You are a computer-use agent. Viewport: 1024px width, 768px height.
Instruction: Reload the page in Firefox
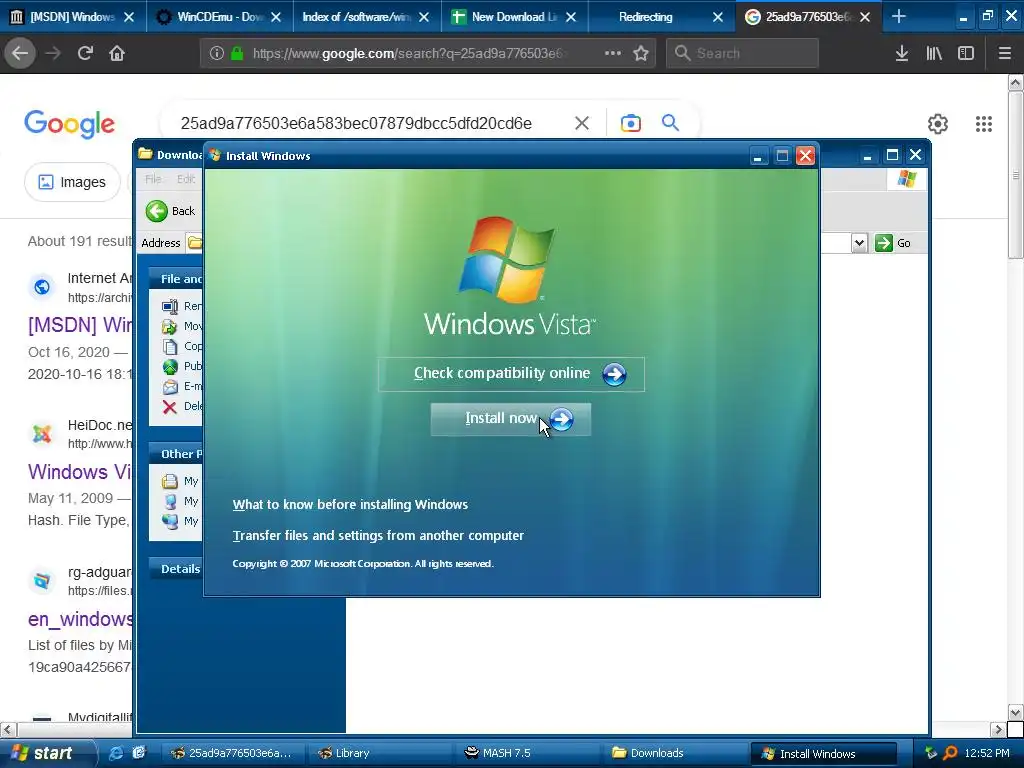pos(85,53)
